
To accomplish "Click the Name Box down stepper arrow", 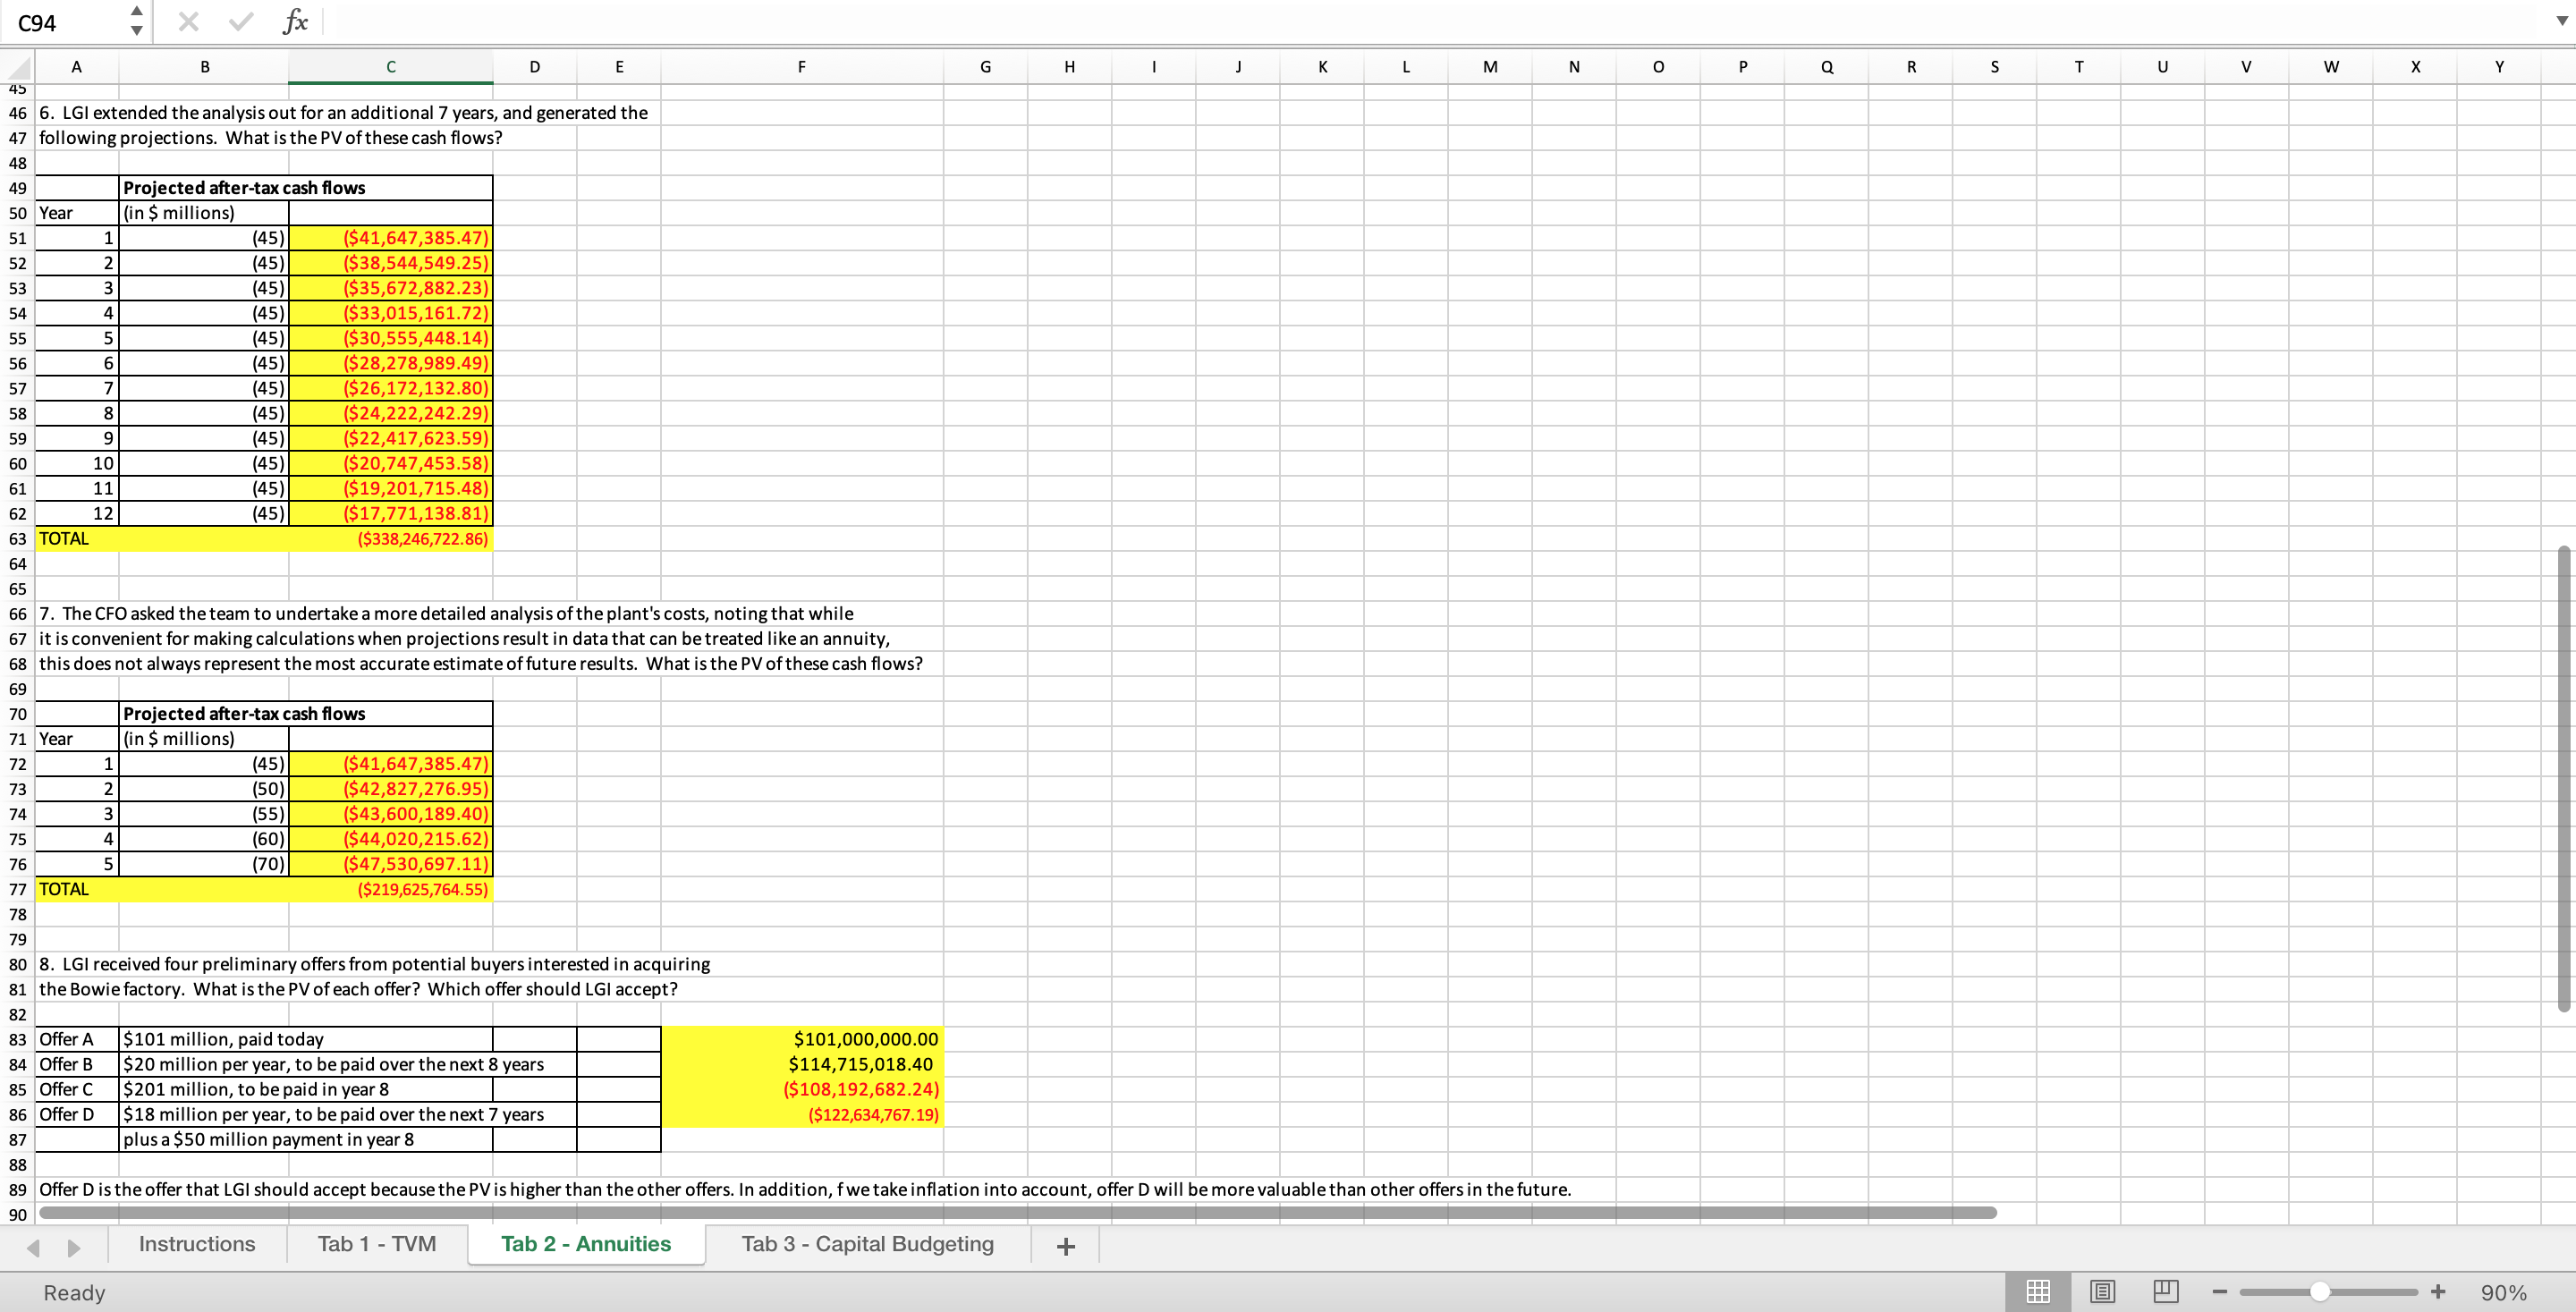I will tap(135, 31).
